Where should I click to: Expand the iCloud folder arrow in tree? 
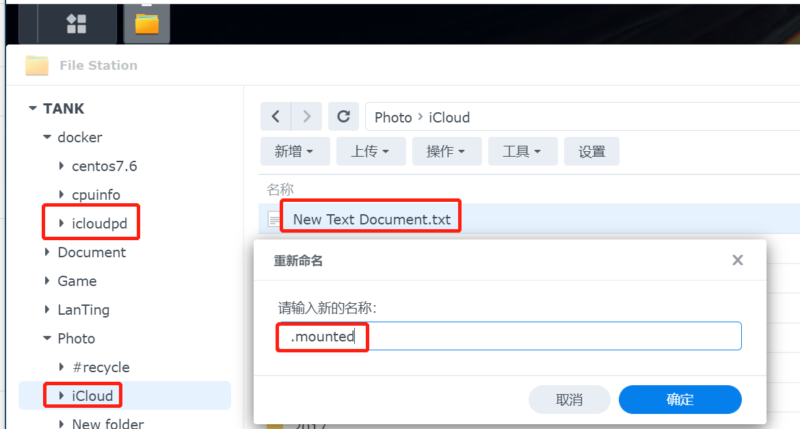(x=61, y=395)
